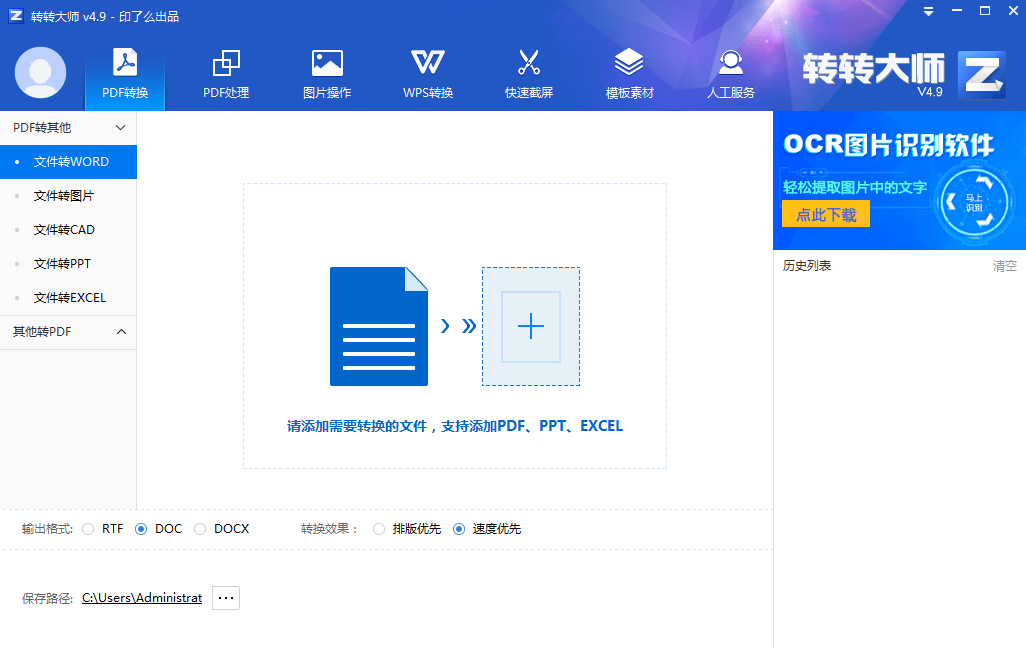
Task: Click the app icon in title bar
Action: (x=16, y=16)
